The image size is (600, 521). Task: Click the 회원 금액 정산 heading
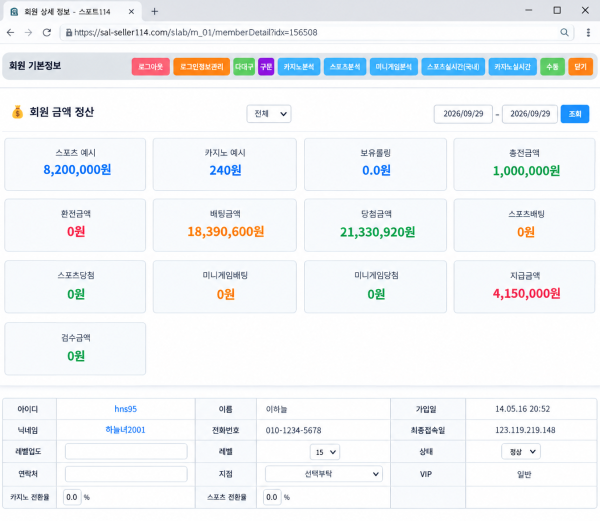coord(62,112)
